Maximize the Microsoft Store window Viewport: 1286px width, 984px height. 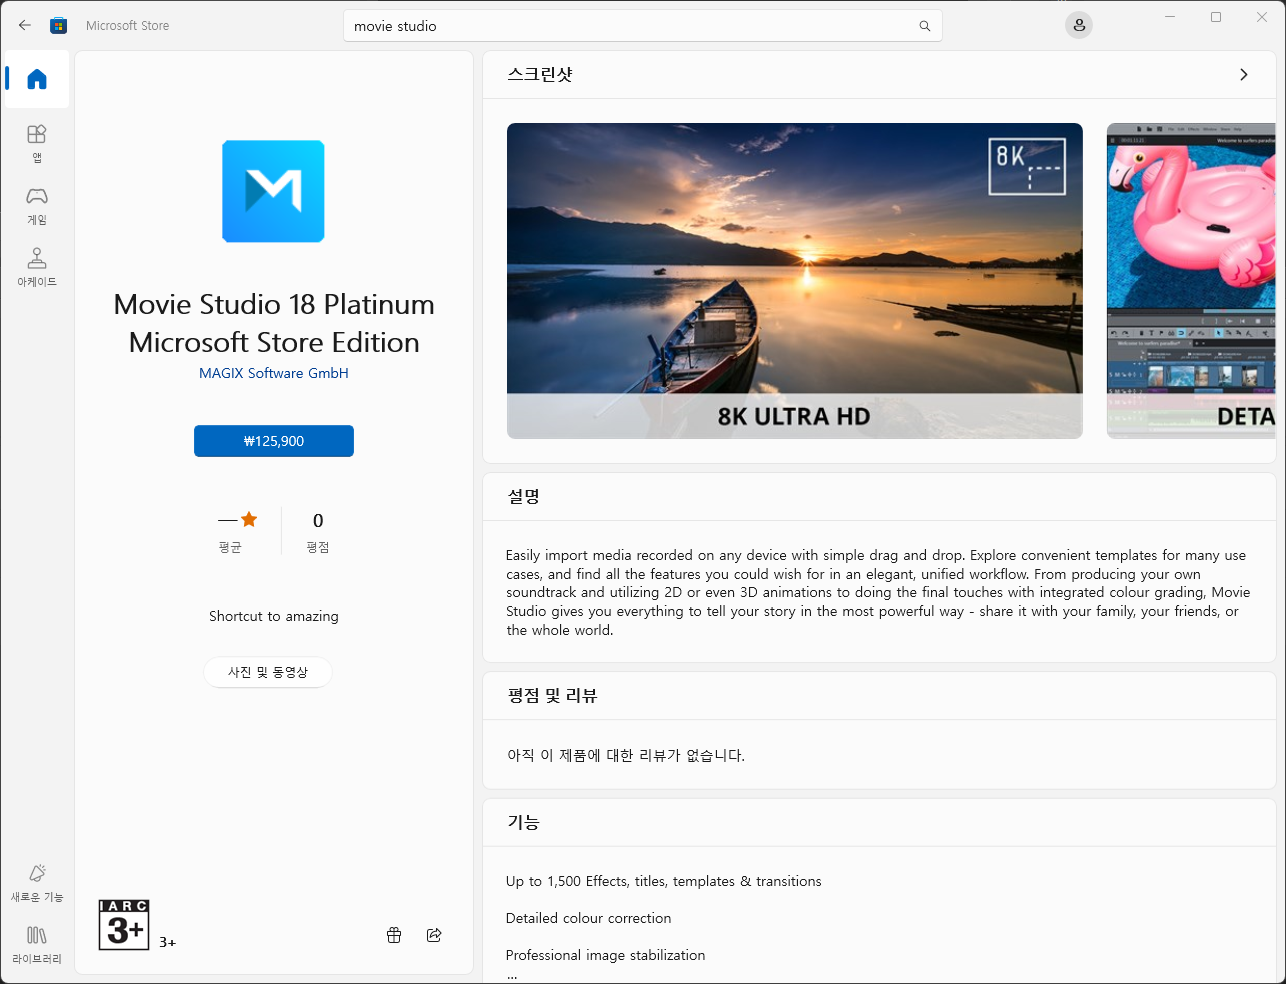[1216, 17]
